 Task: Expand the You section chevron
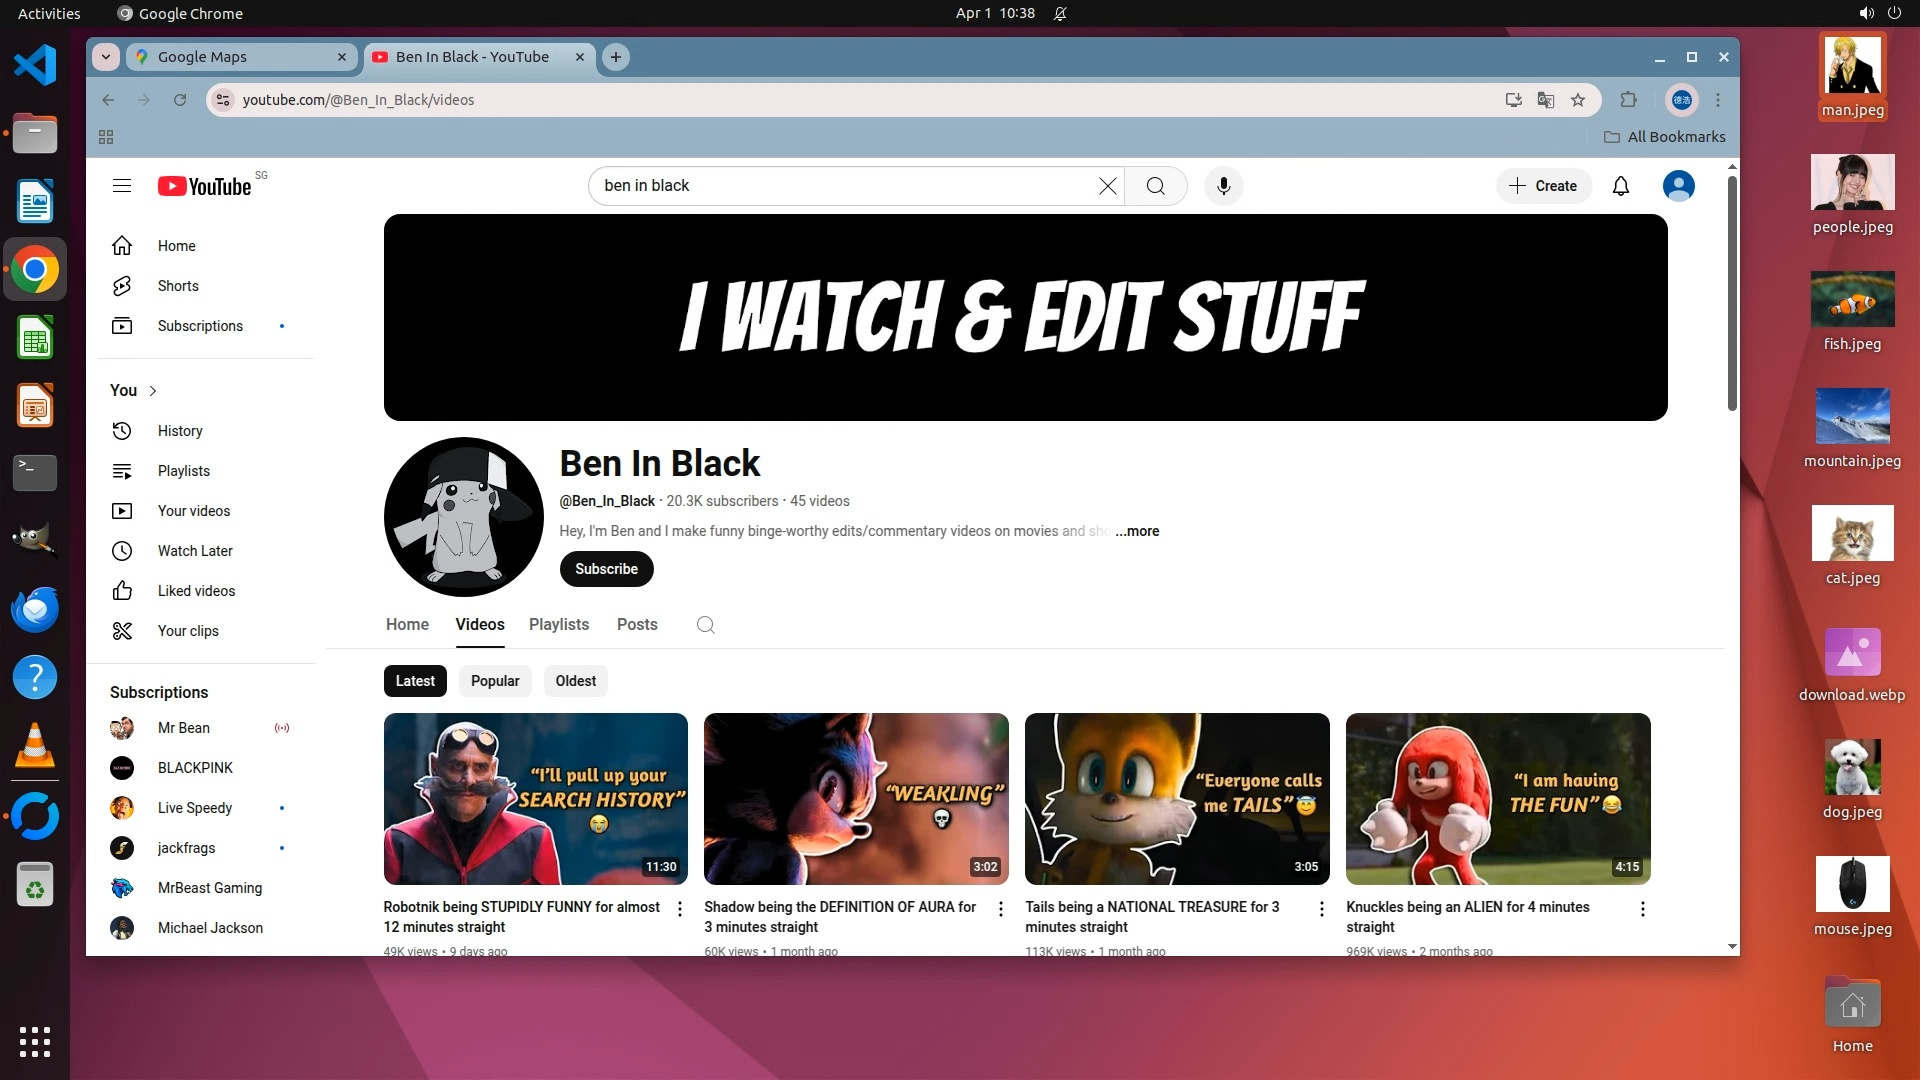click(x=153, y=391)
